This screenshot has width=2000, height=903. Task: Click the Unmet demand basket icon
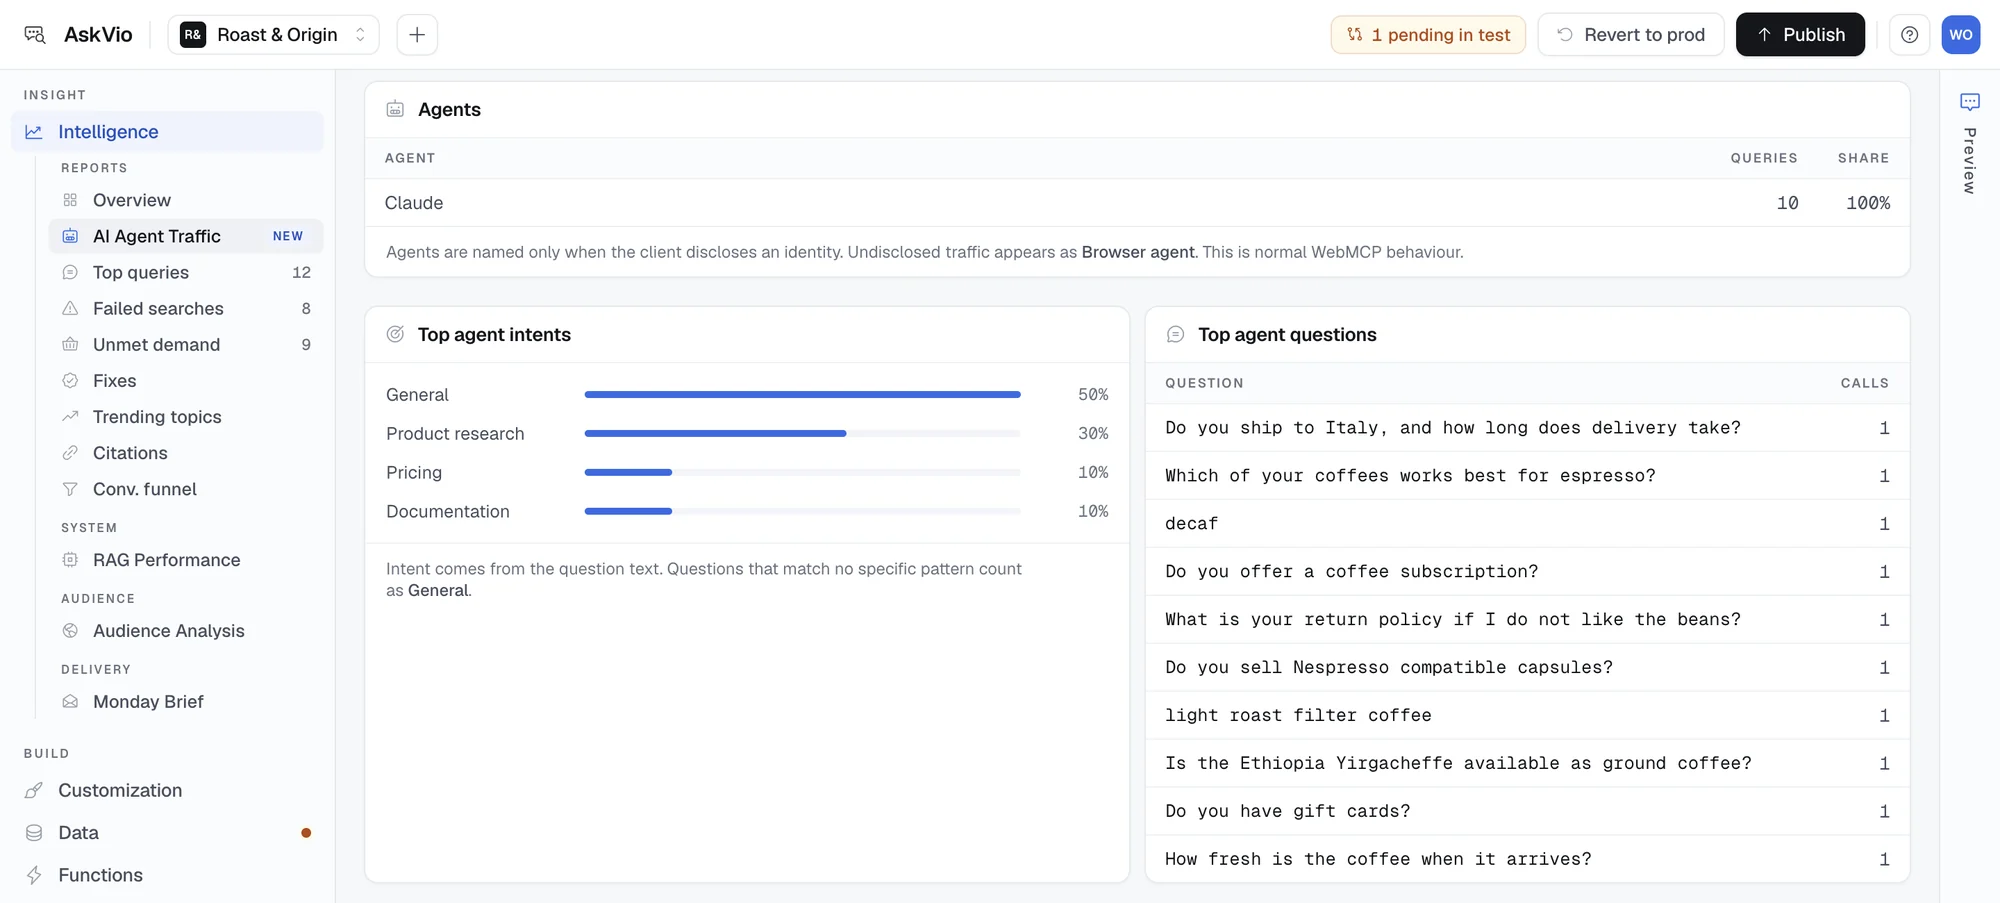pos(70,344)
